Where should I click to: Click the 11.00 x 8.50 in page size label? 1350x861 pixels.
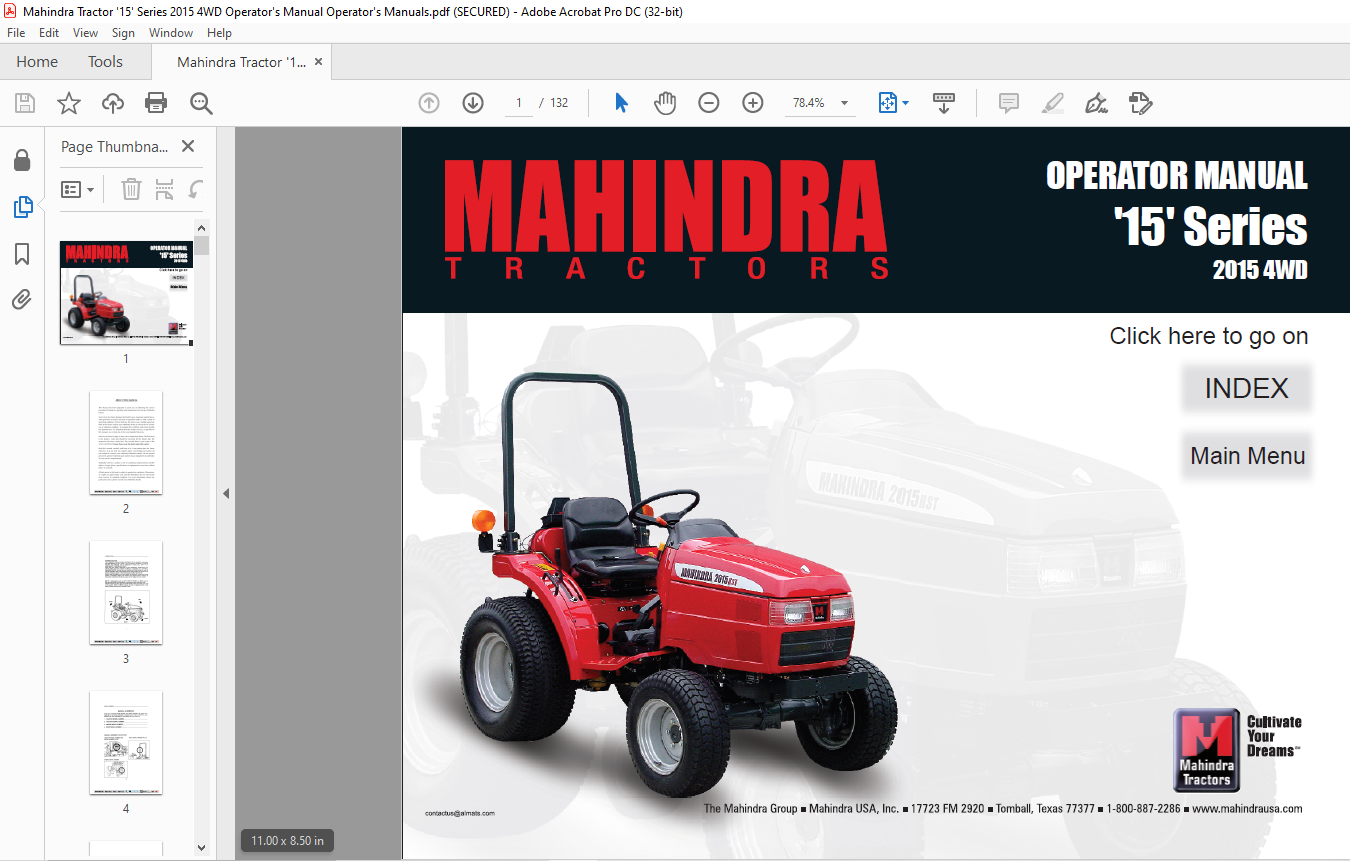click(288, 840)
